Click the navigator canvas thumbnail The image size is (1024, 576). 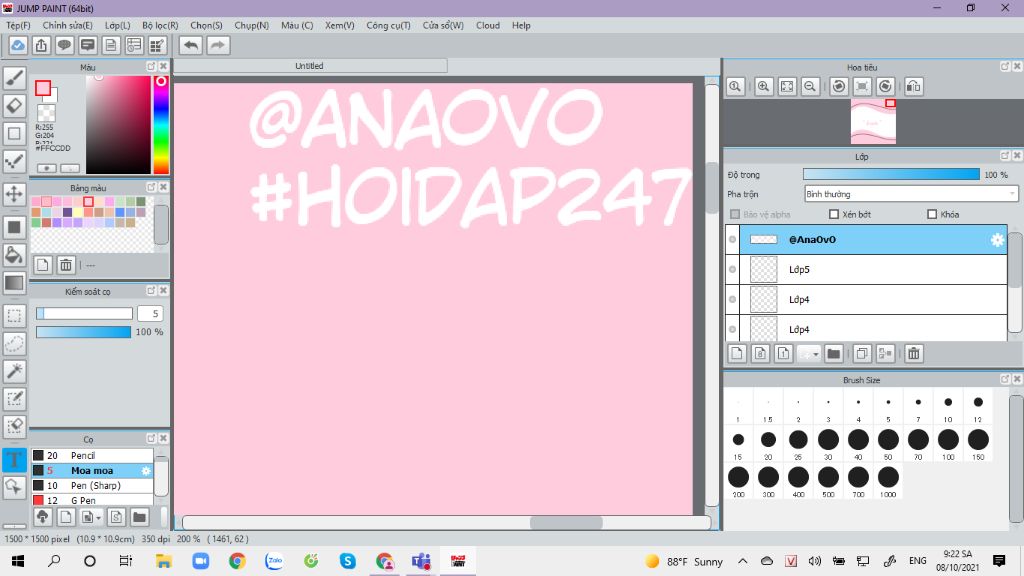tap(873, 121)
